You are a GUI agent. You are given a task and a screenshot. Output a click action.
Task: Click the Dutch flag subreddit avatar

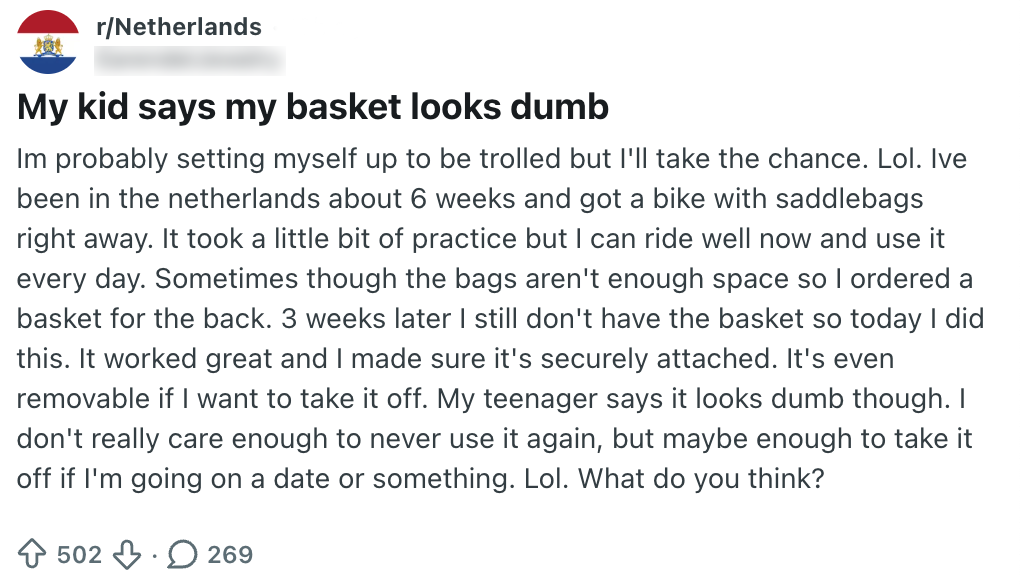pos(48,41)
